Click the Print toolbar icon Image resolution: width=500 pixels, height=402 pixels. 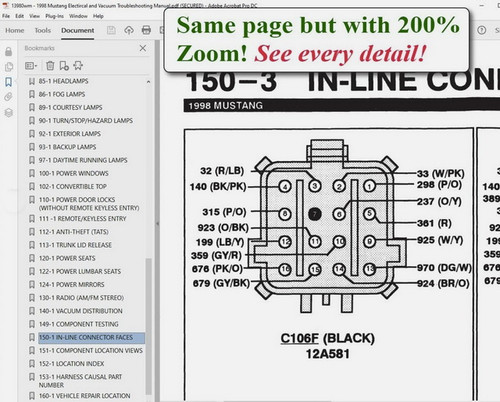(146, 30)
